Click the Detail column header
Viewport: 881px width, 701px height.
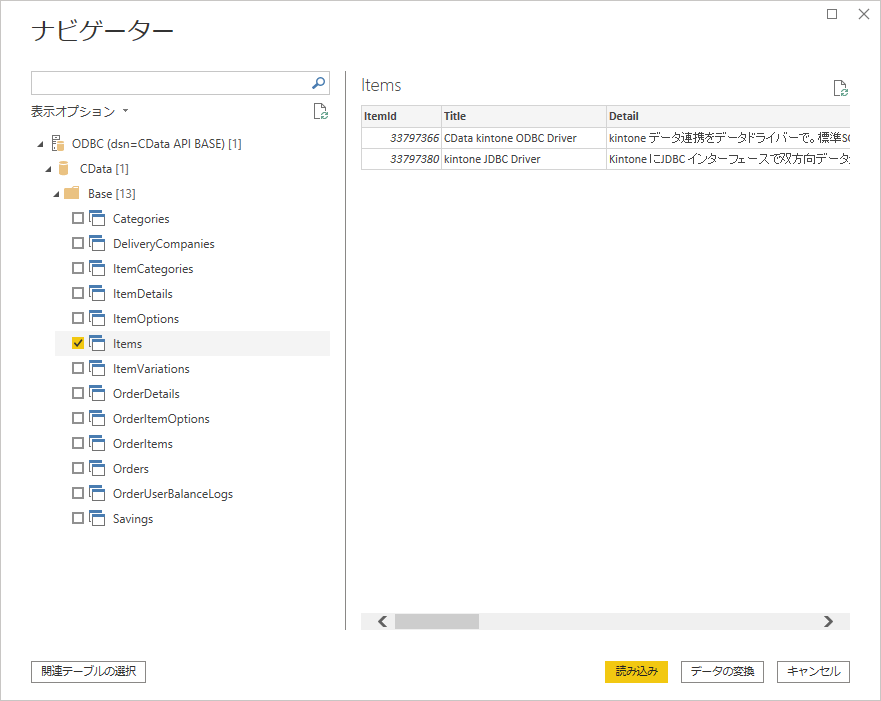[728, 116]
